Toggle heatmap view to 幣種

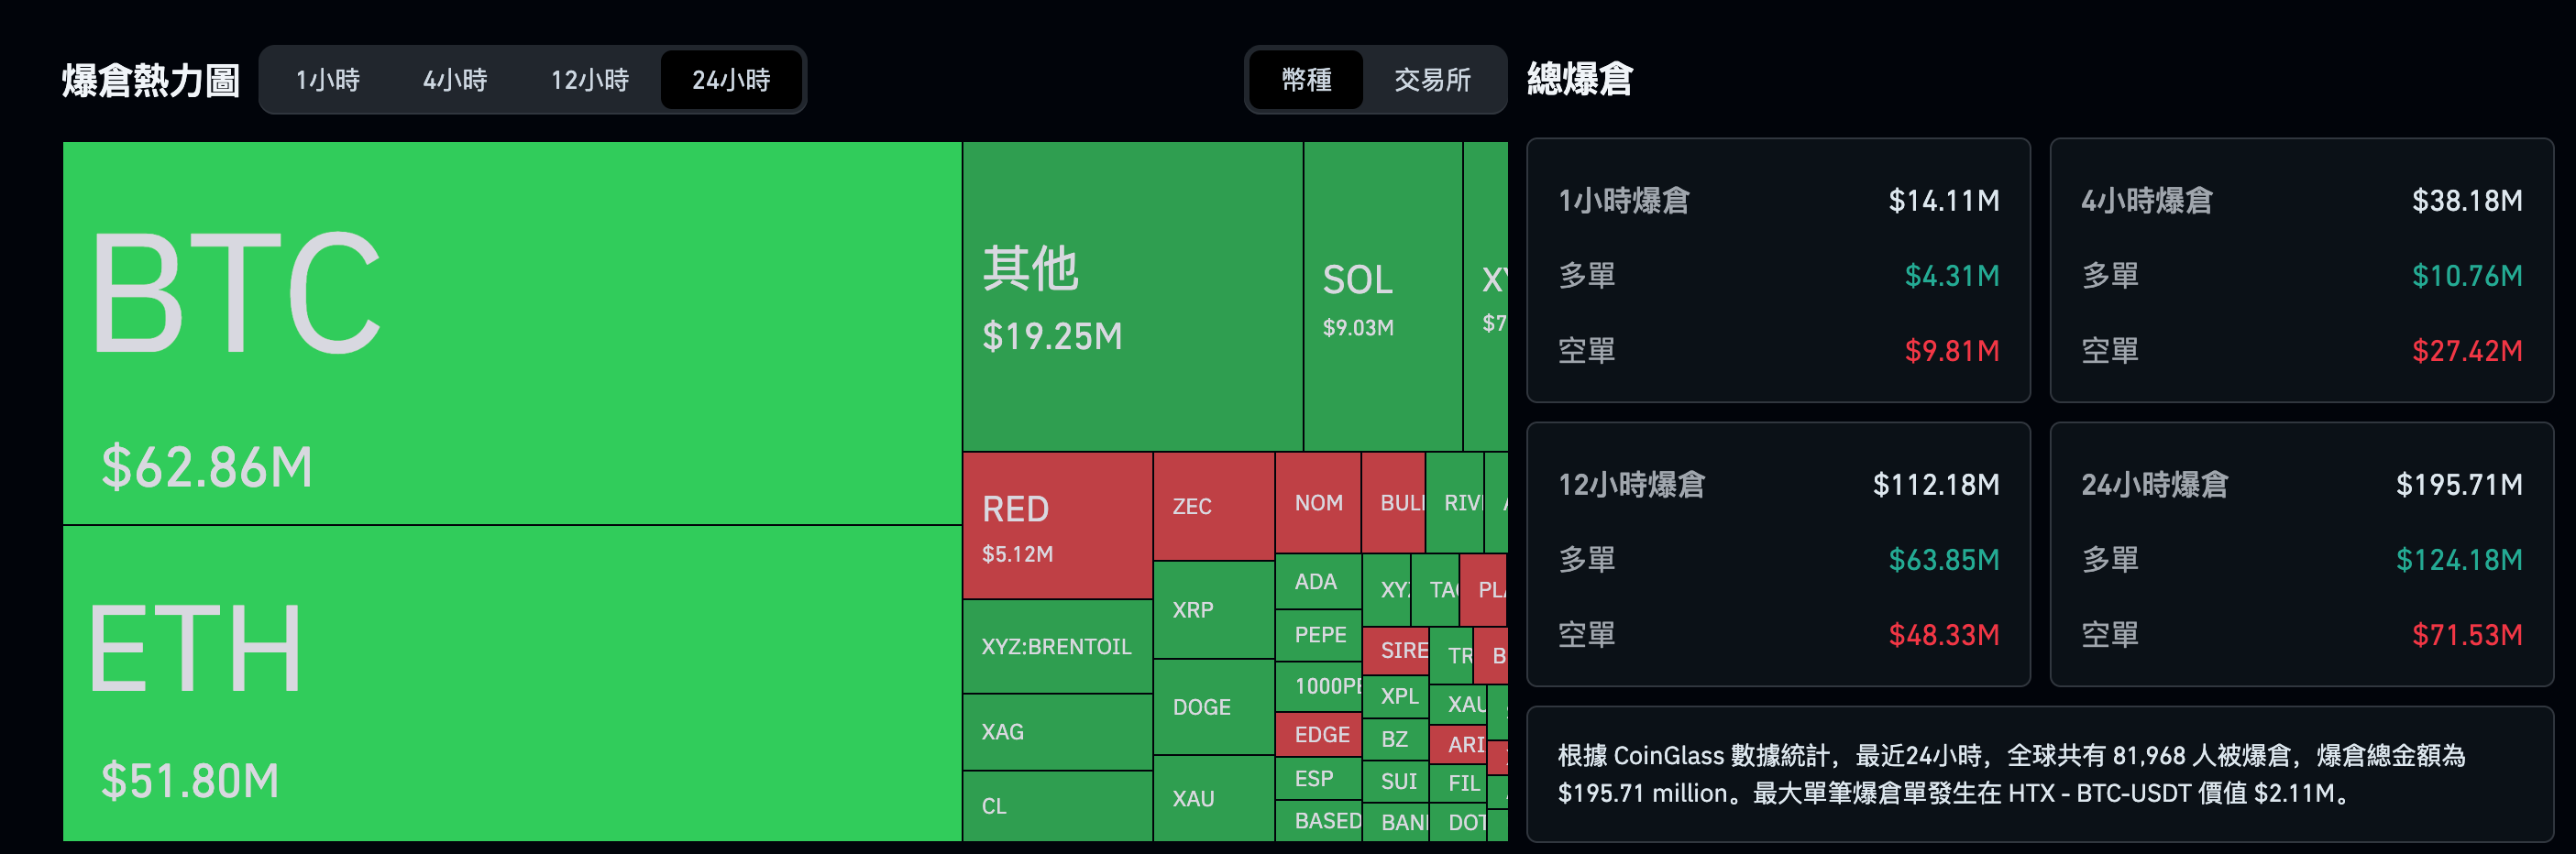pyautogui.click(x=1305, y=80)
